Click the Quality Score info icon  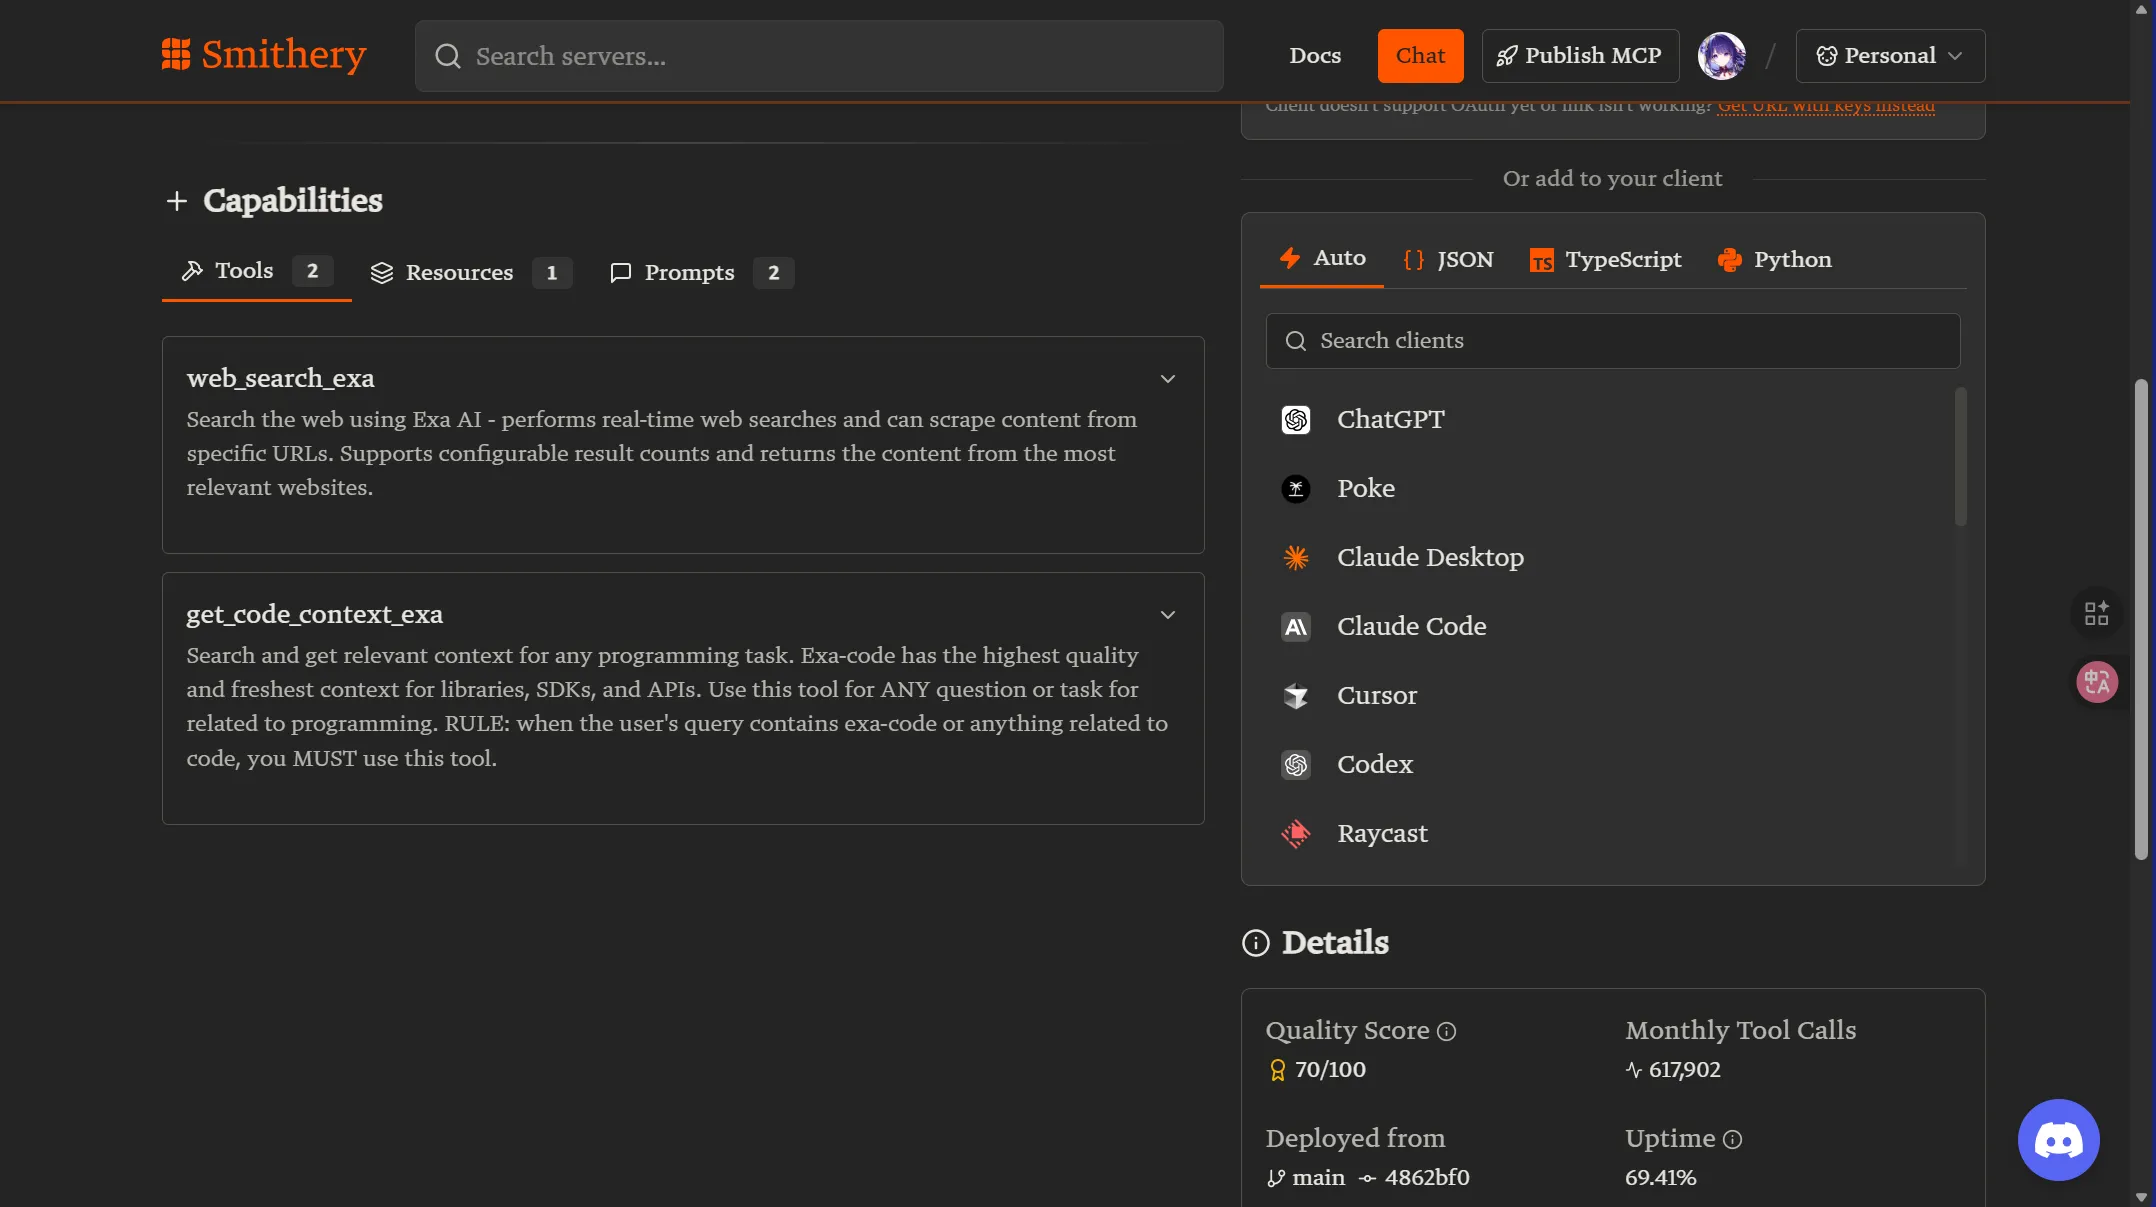[1447, 1031]
